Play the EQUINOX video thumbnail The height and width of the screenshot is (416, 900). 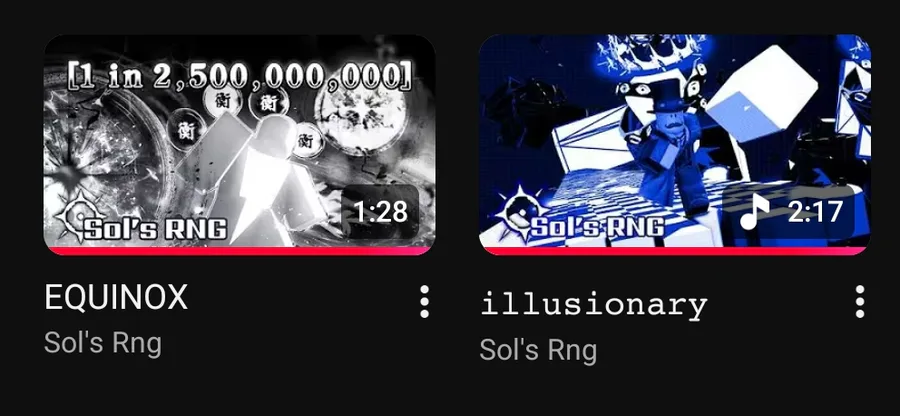(x=239, y=144)
